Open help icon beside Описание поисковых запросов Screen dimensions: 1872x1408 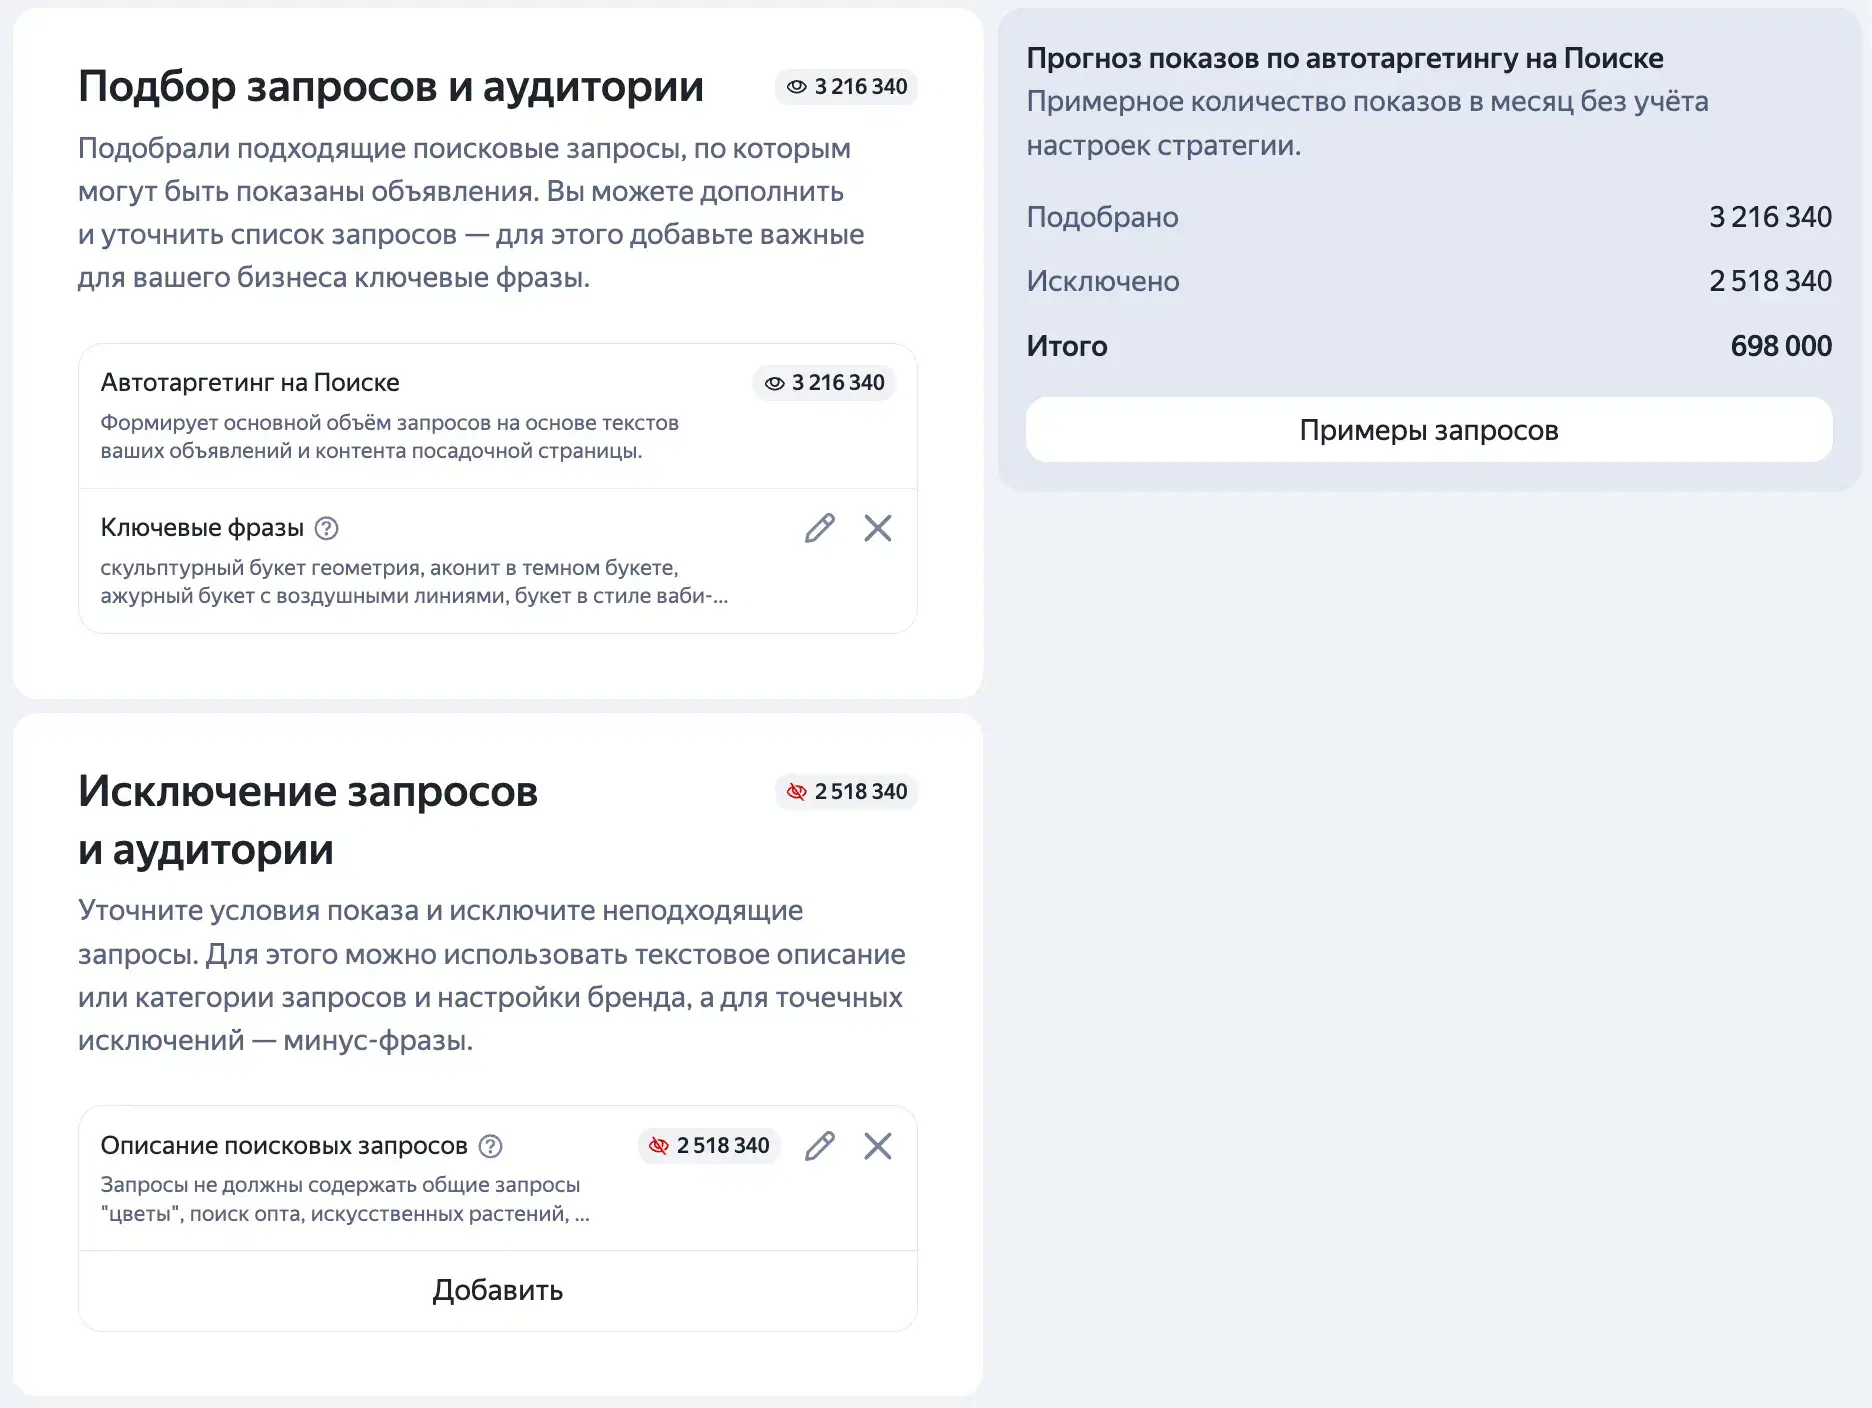490,1146
